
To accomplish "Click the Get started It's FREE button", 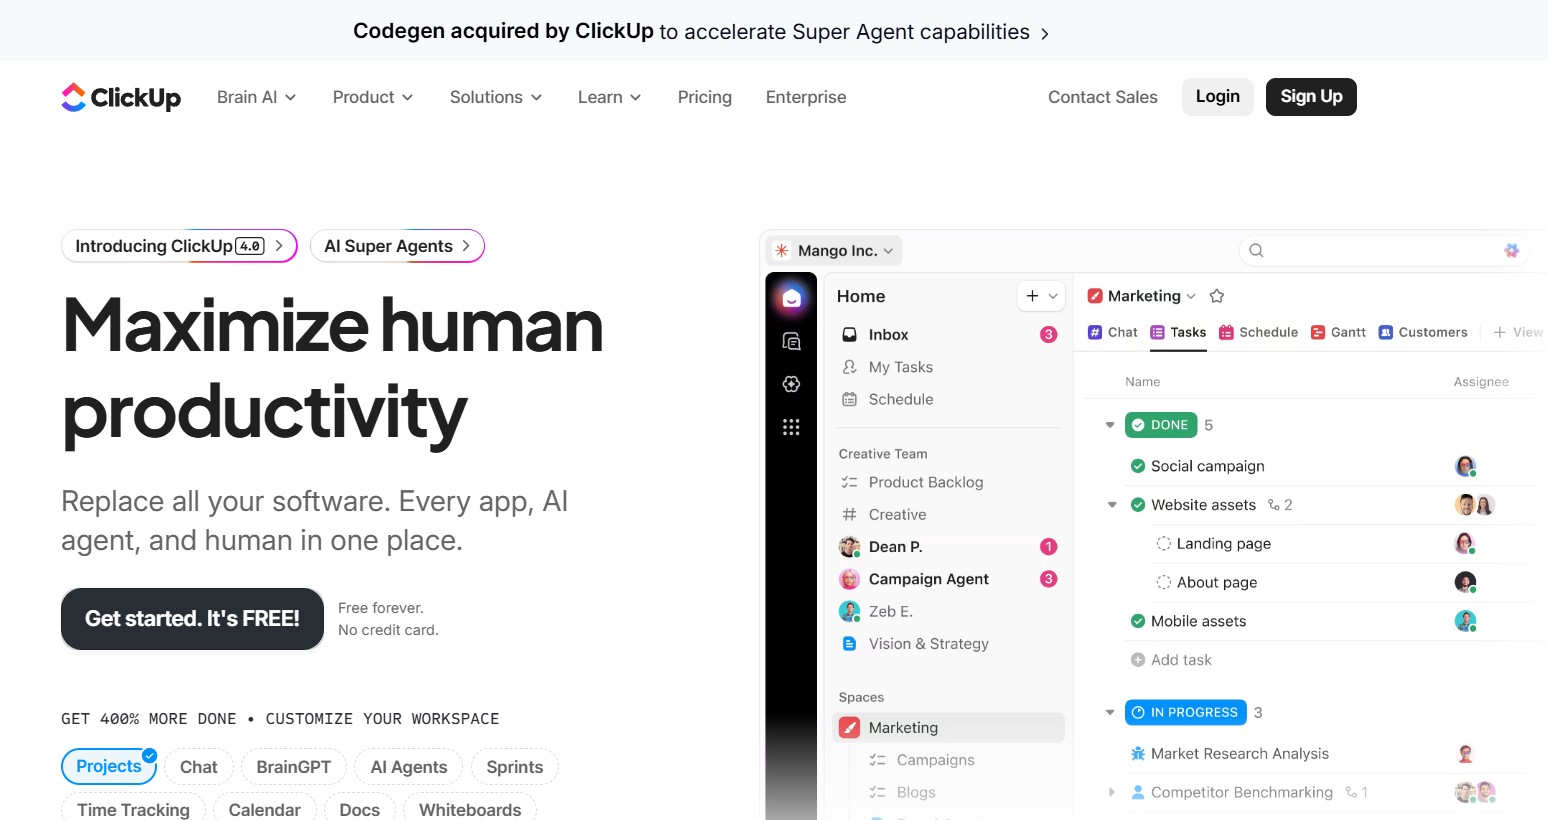I will (192, 619).
